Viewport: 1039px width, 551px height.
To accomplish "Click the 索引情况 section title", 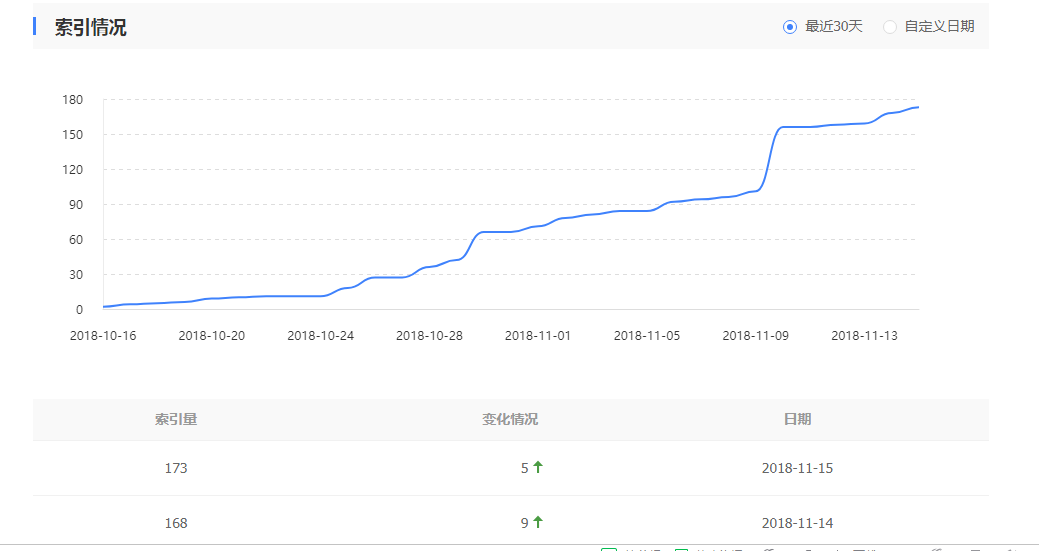I will click(x=90, y=28).
